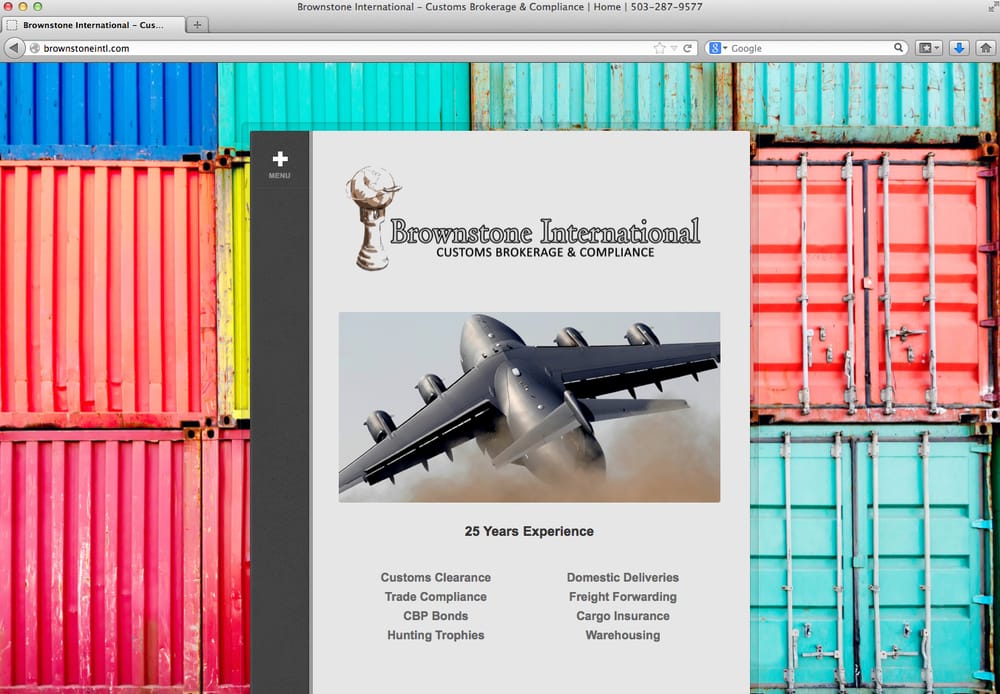Open the Customs Clearance link
Screen dimensions: 1000x694
[x=435, y=578]
